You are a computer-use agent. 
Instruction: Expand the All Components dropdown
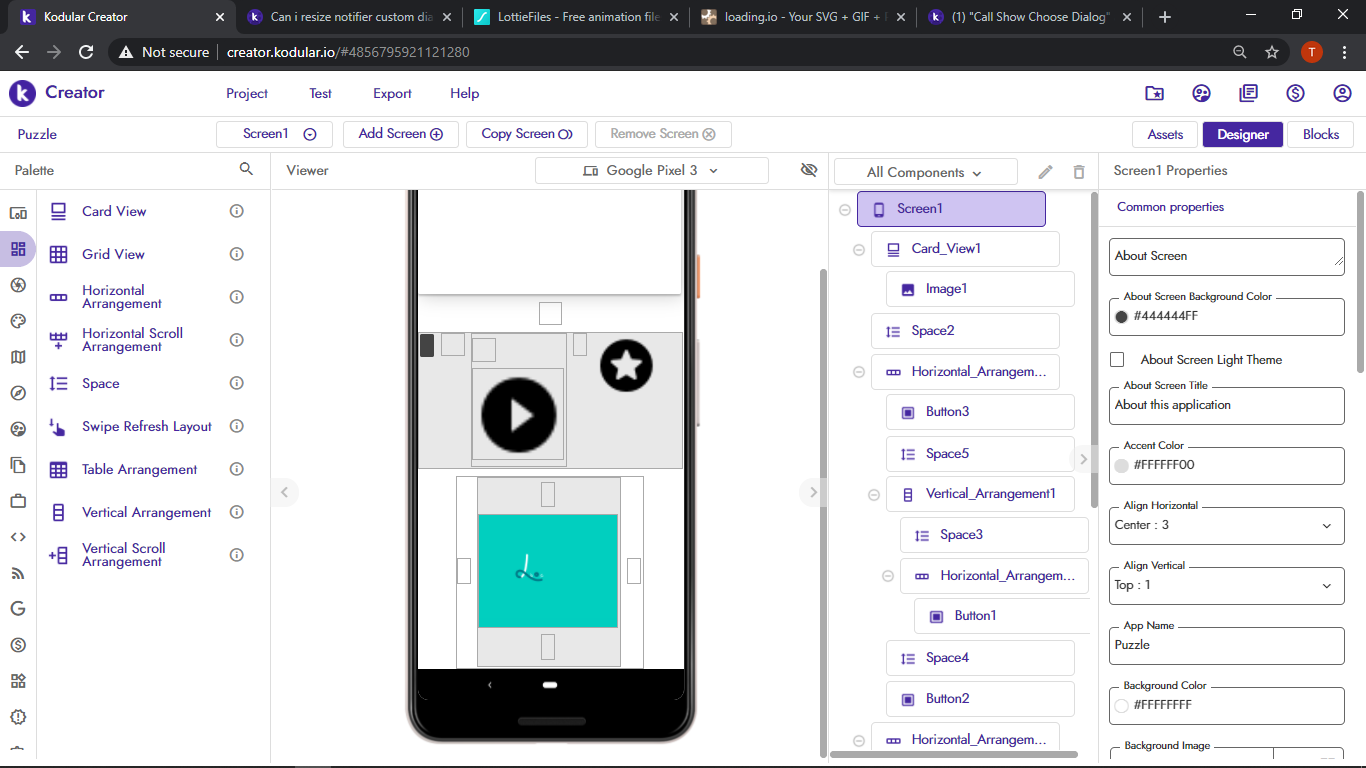pos(925,172)
